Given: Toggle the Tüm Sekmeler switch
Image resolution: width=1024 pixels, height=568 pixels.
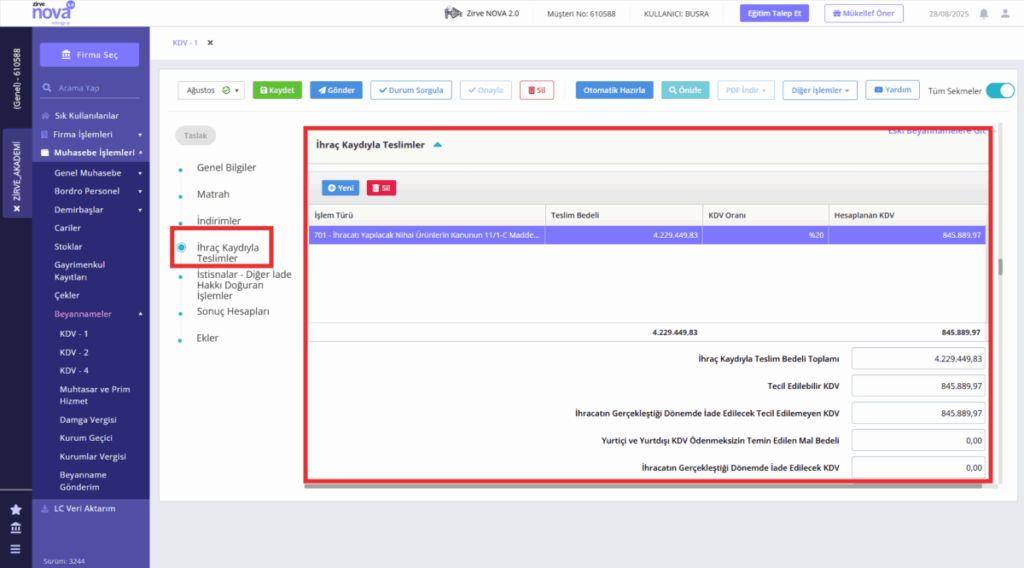Looking at the screenshot, I should pos(1000,91).
